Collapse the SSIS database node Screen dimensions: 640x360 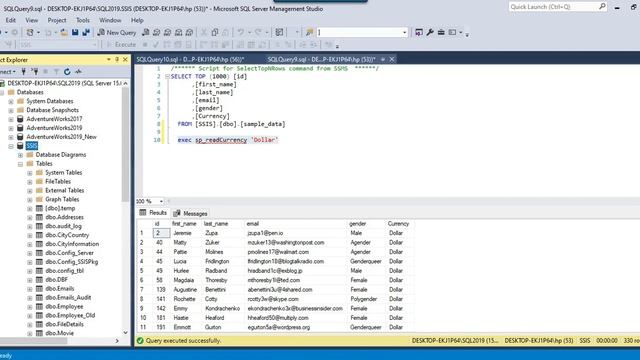[x=11, y=146]
